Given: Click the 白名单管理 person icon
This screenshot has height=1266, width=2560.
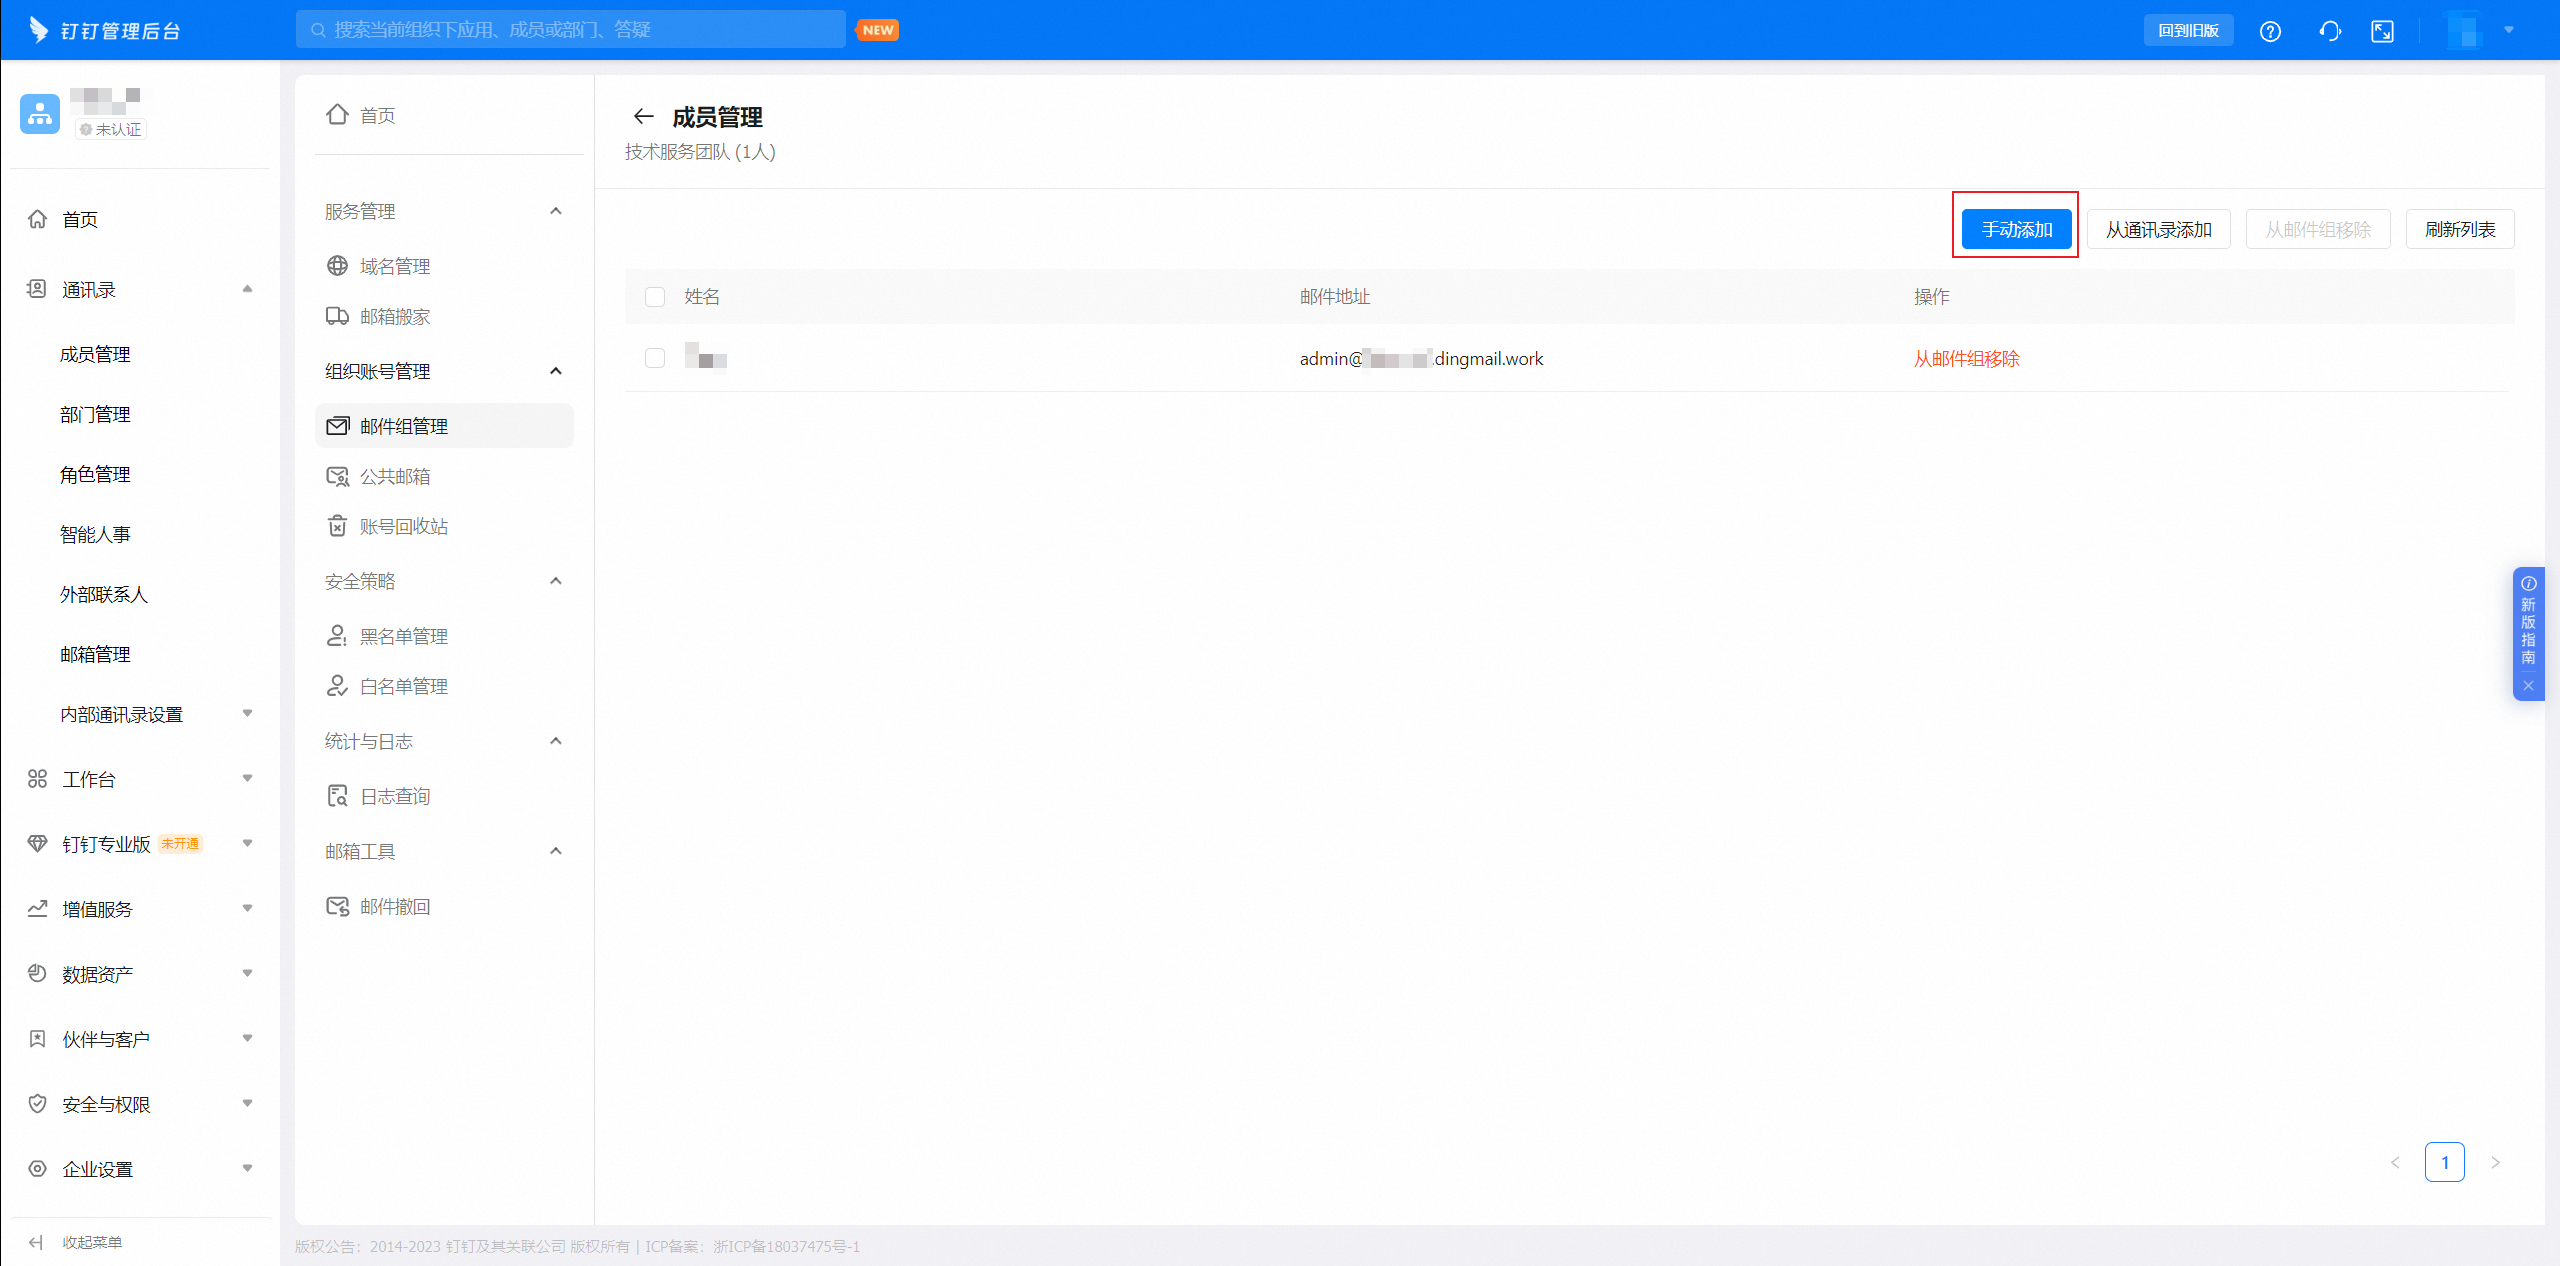Looking at the screenshot, I should [x=337, y=686].
